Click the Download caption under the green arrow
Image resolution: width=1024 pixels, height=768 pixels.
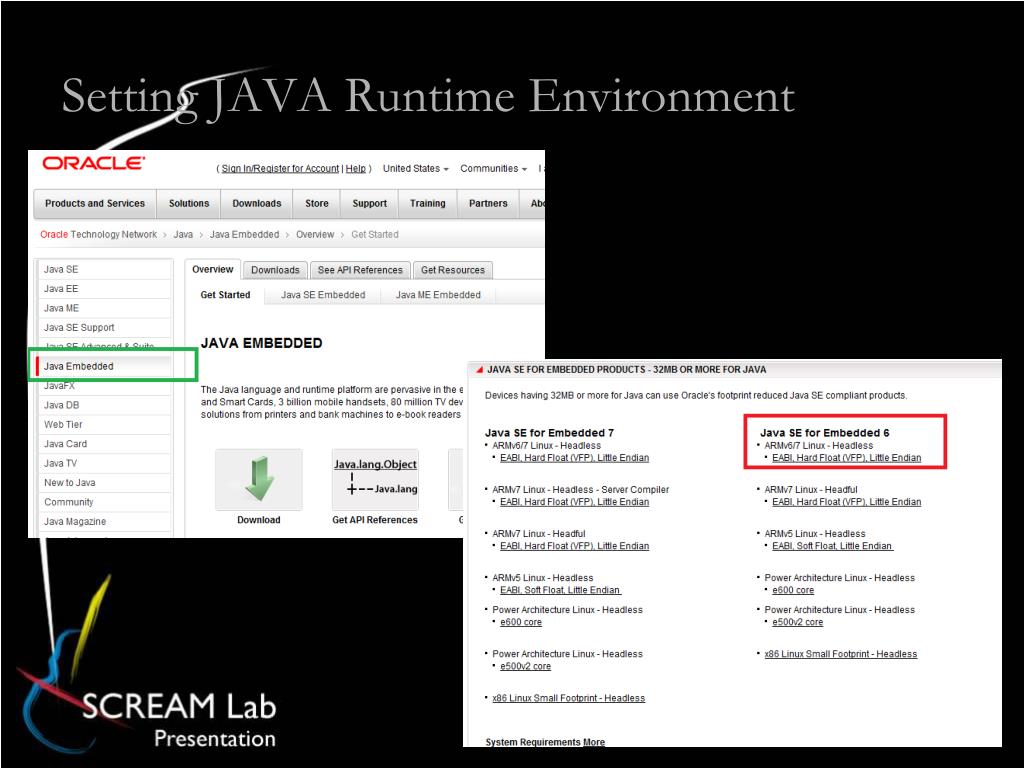tap(259, 520)
